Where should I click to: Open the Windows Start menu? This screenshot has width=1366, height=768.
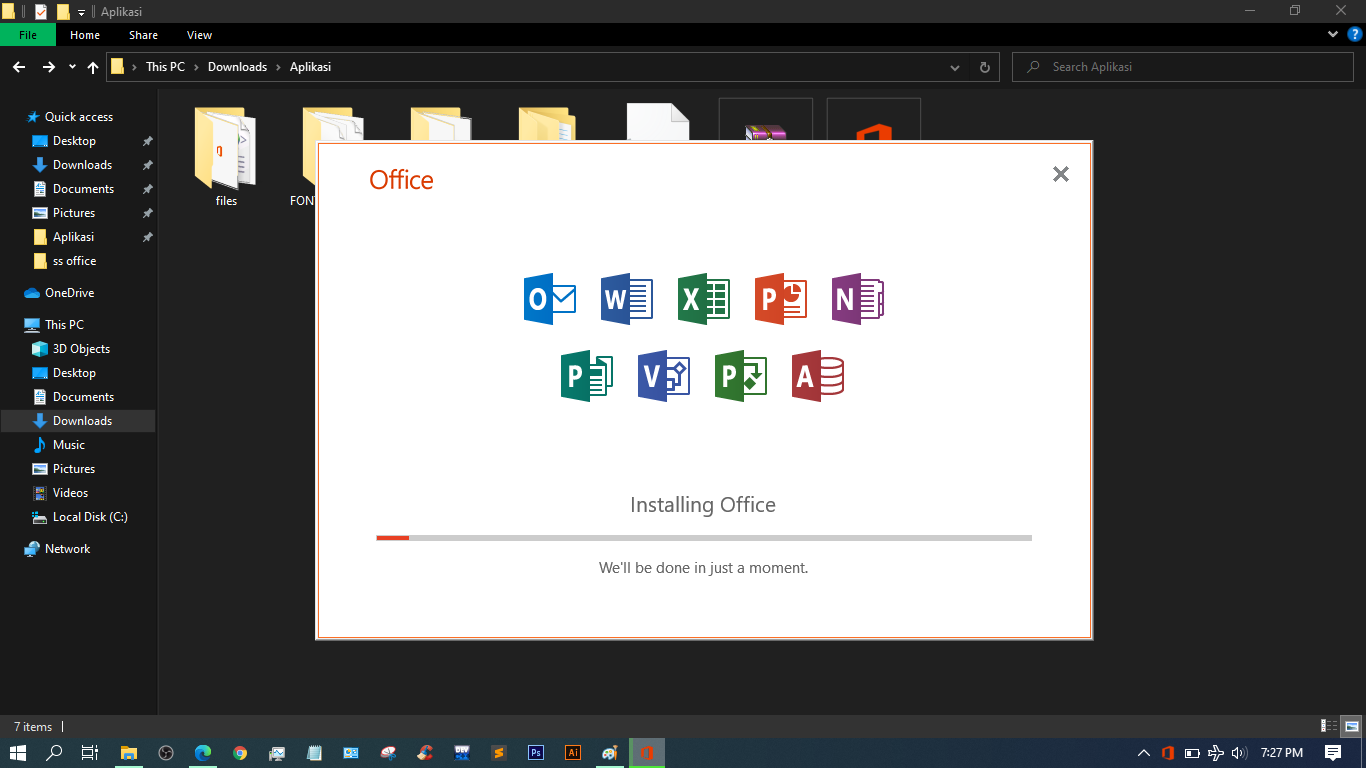[18, 753]
